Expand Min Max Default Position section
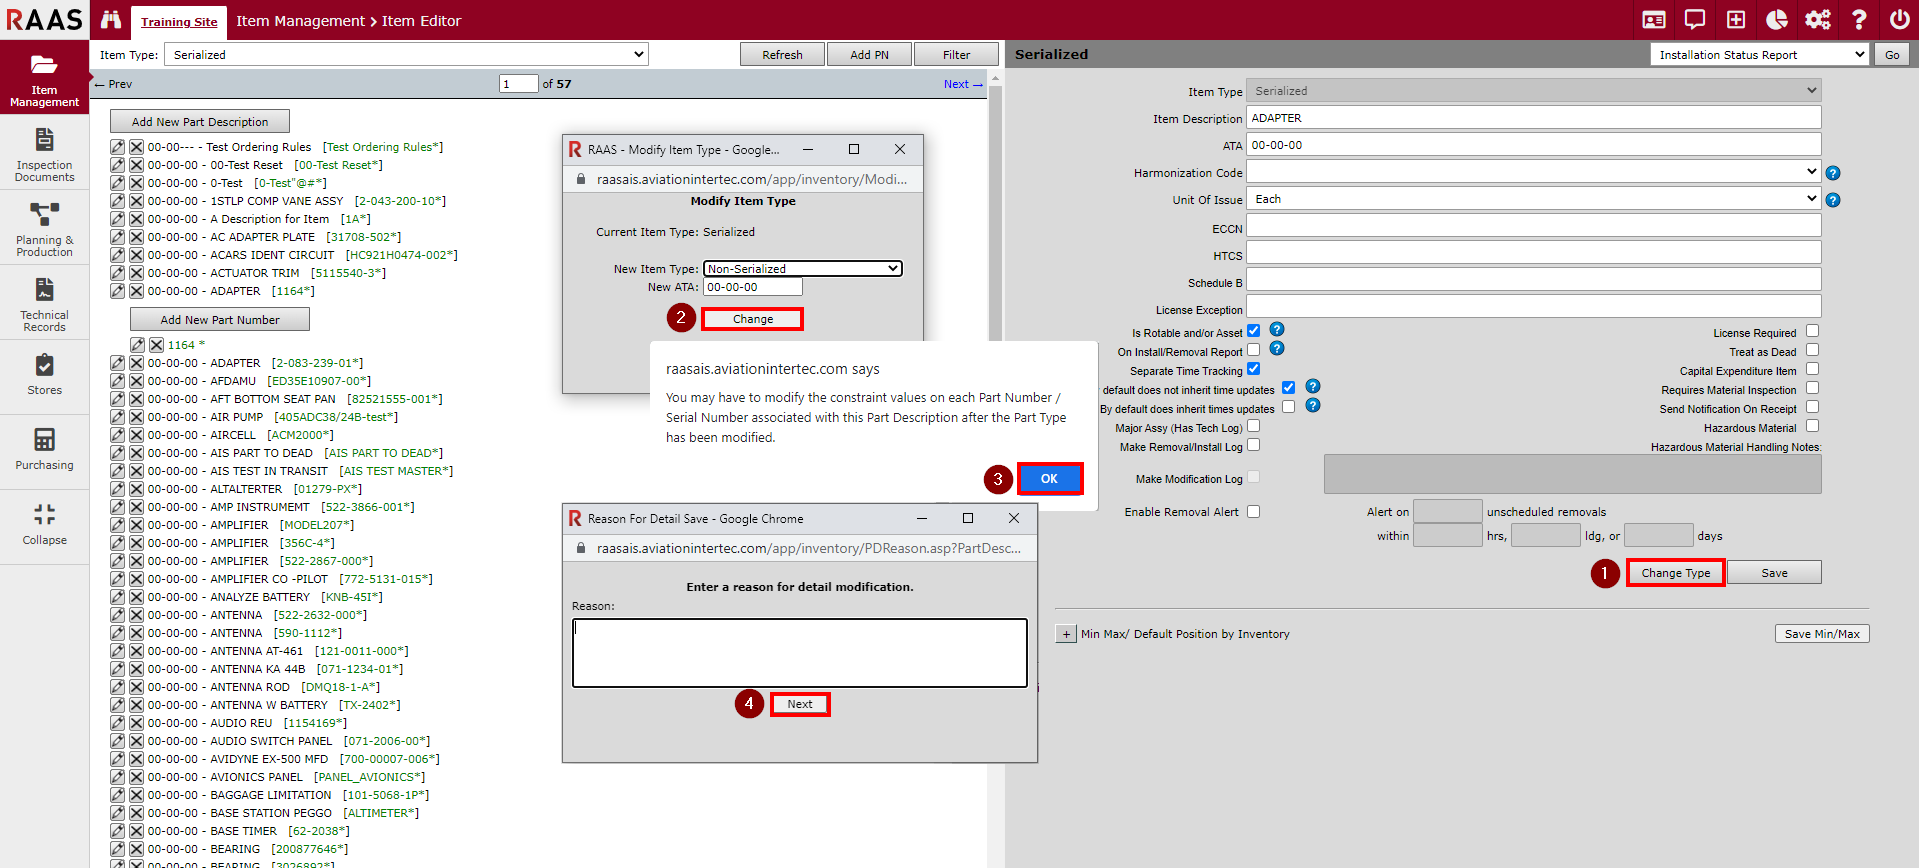 (1065, 634)
